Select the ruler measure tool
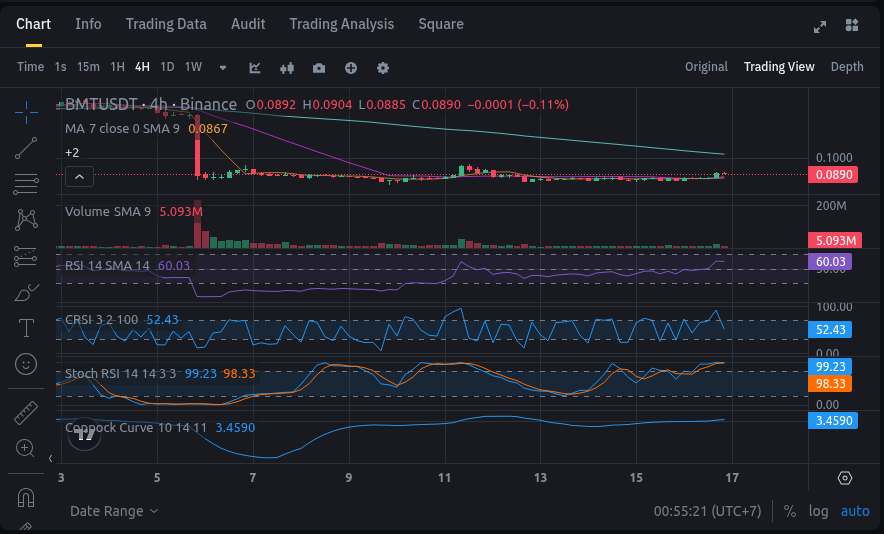The image size is (884, 534). [x=27, y=412]
